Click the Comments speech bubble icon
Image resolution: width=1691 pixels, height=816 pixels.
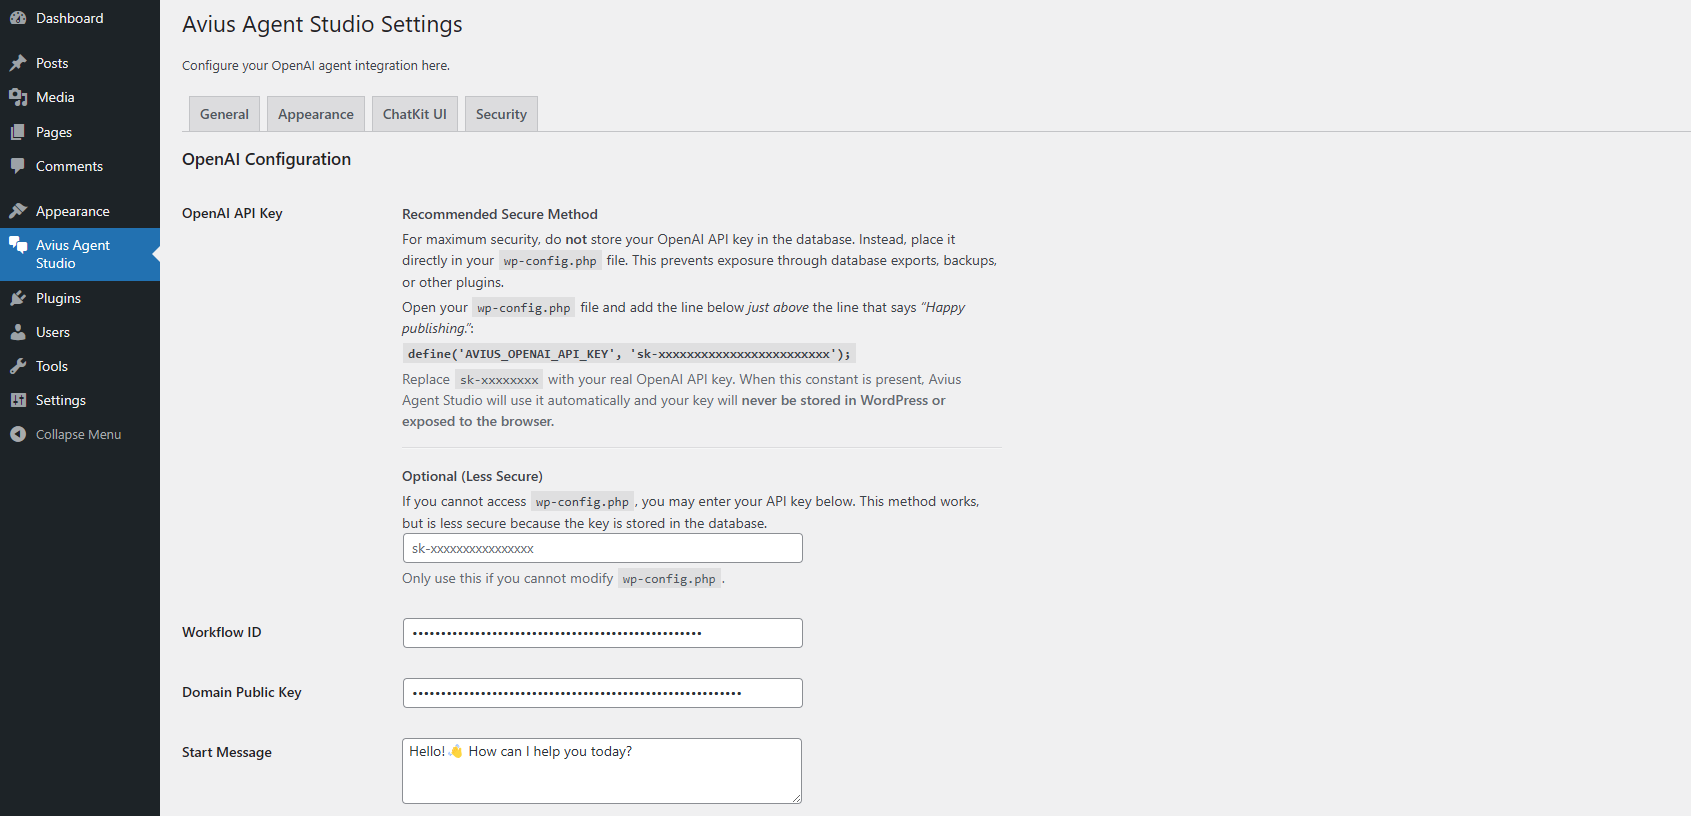(x=18, y=166)
